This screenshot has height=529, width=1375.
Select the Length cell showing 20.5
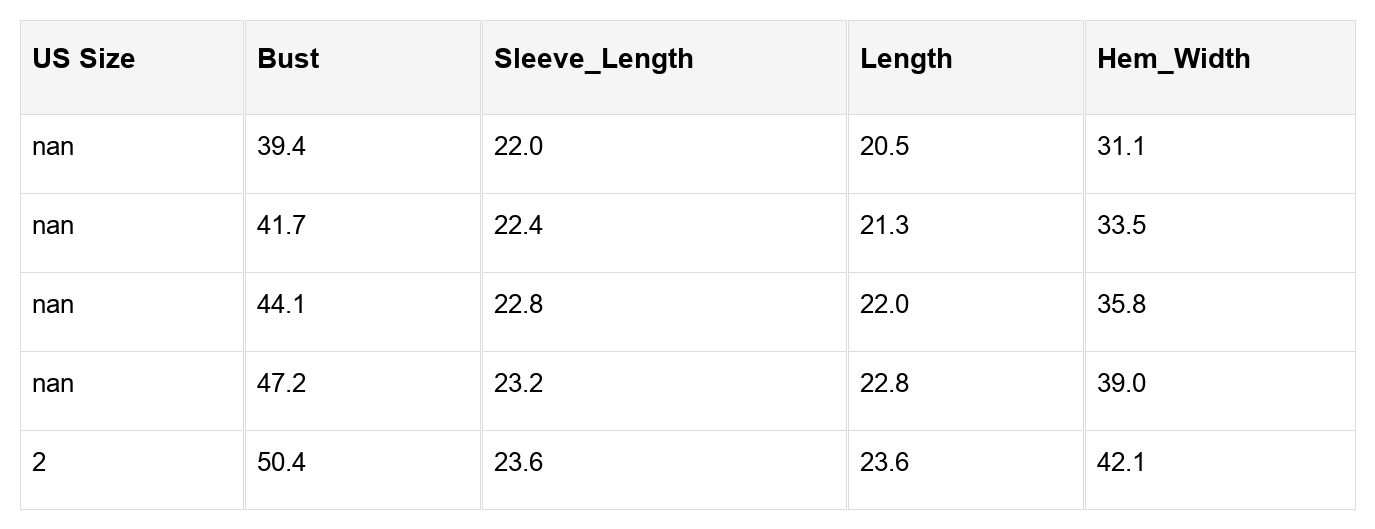click(884, 147)
